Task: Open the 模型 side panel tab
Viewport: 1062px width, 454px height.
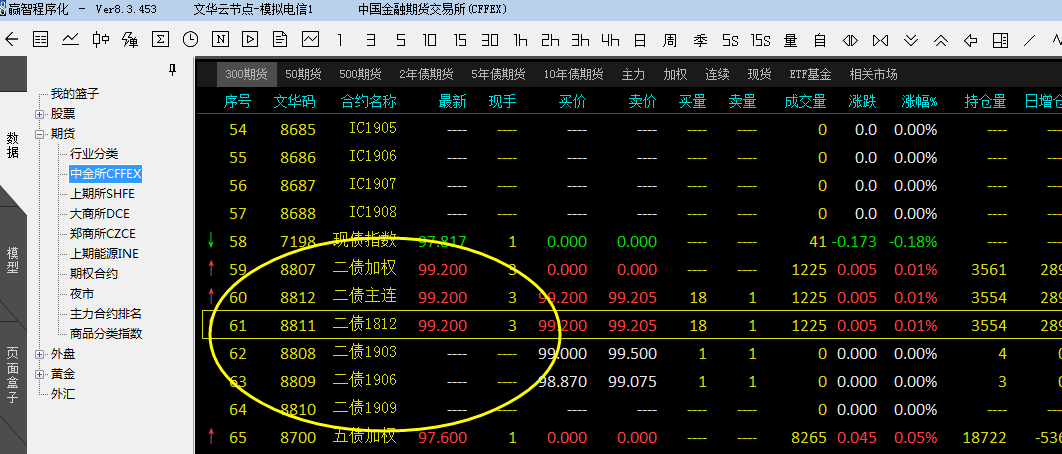Action: (13, 260)
